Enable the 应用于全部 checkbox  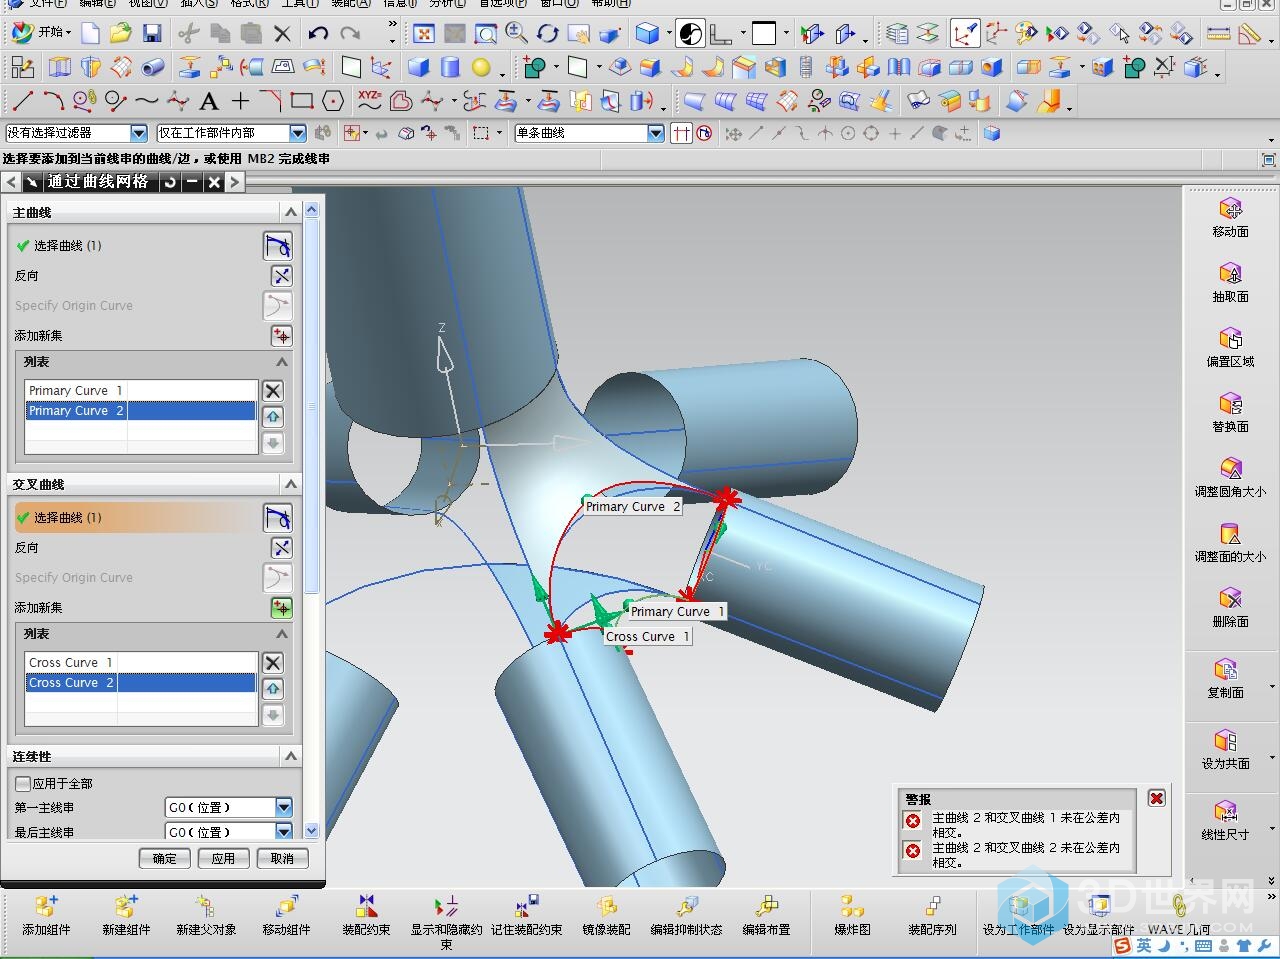pyautogui.click(x=23, y=784)
